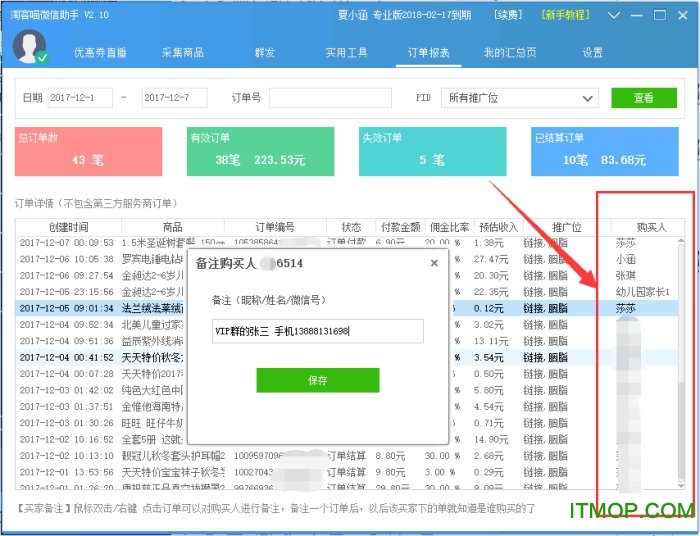This screenshot has width=700, height=536.
Task: Select order row 2017-12-02 10:13:10
Action: pos(346,456)
